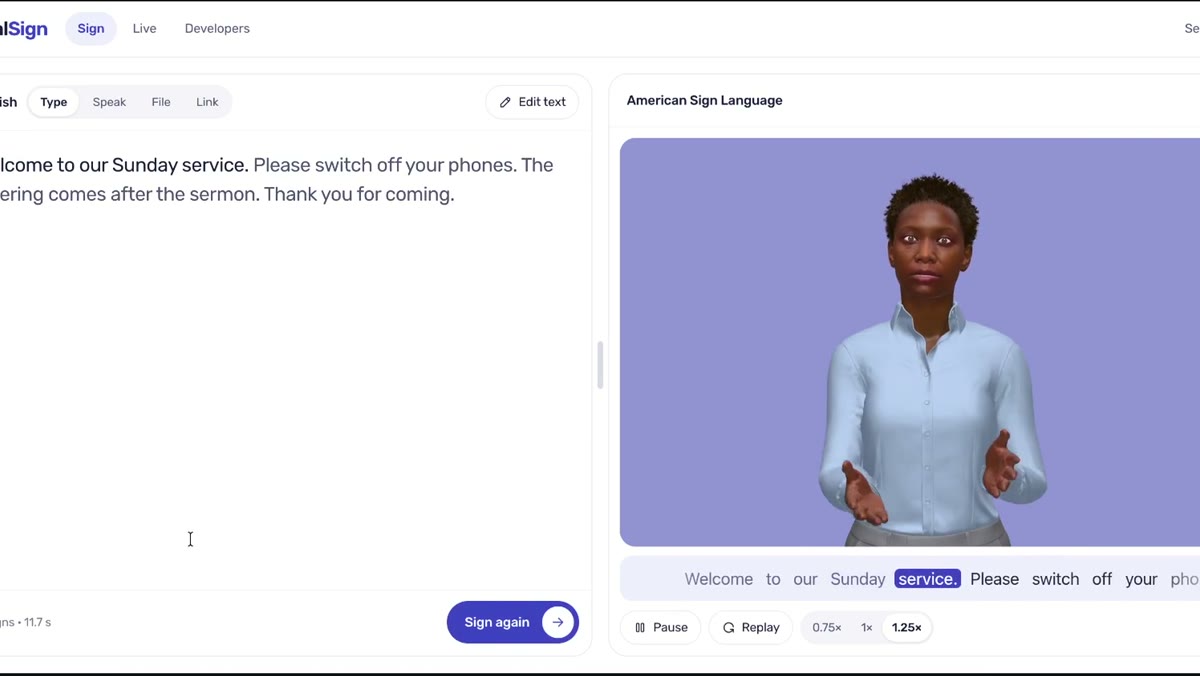Select the File input mode
Screen dimensions: 1200x676
coord(161,102)
